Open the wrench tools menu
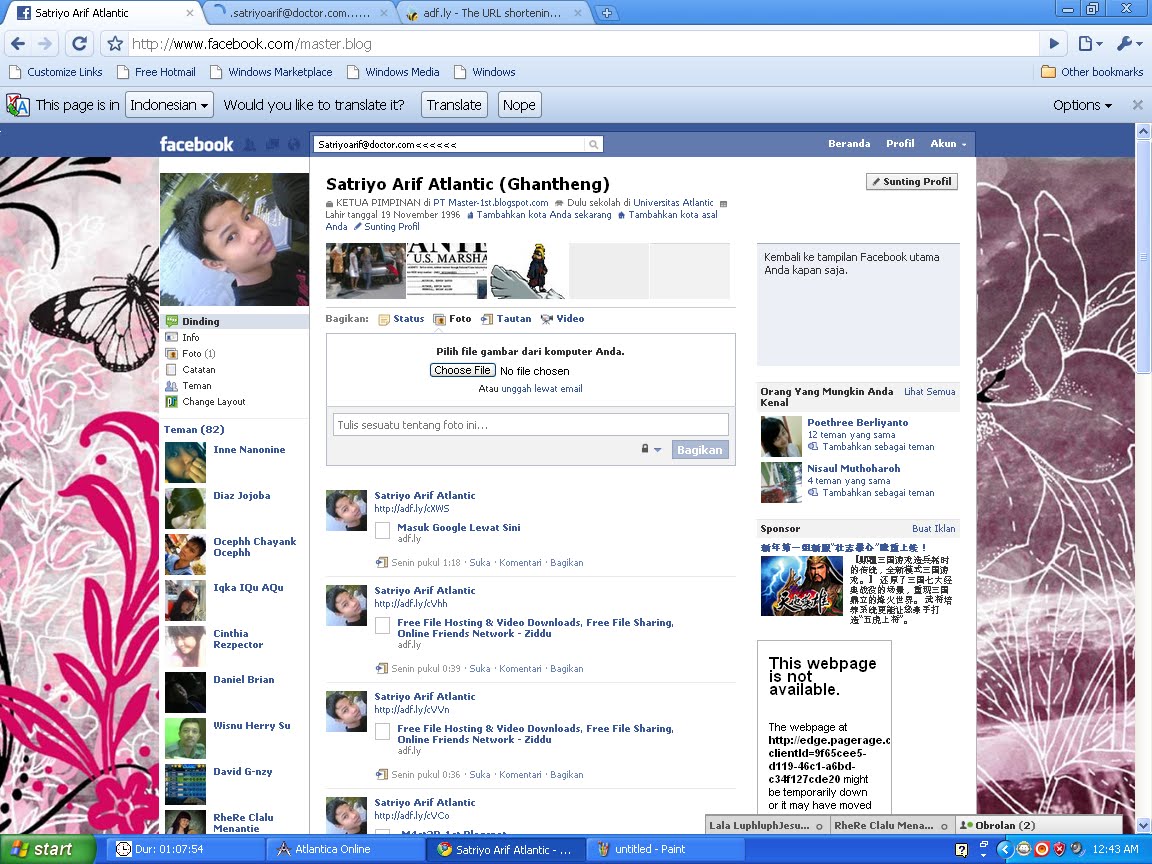 click(x=1129, y=43)
